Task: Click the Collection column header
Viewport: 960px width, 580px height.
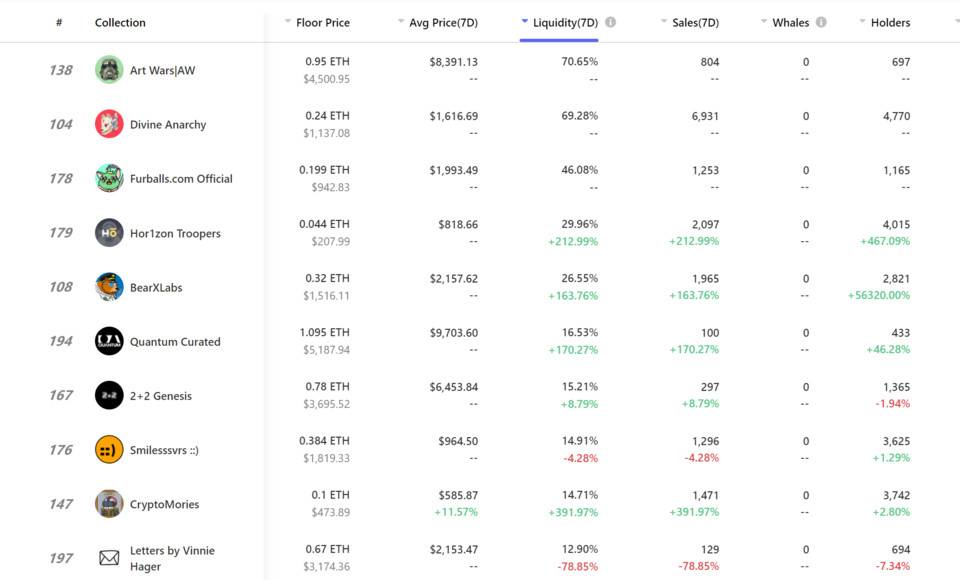Action: (120, 23)
